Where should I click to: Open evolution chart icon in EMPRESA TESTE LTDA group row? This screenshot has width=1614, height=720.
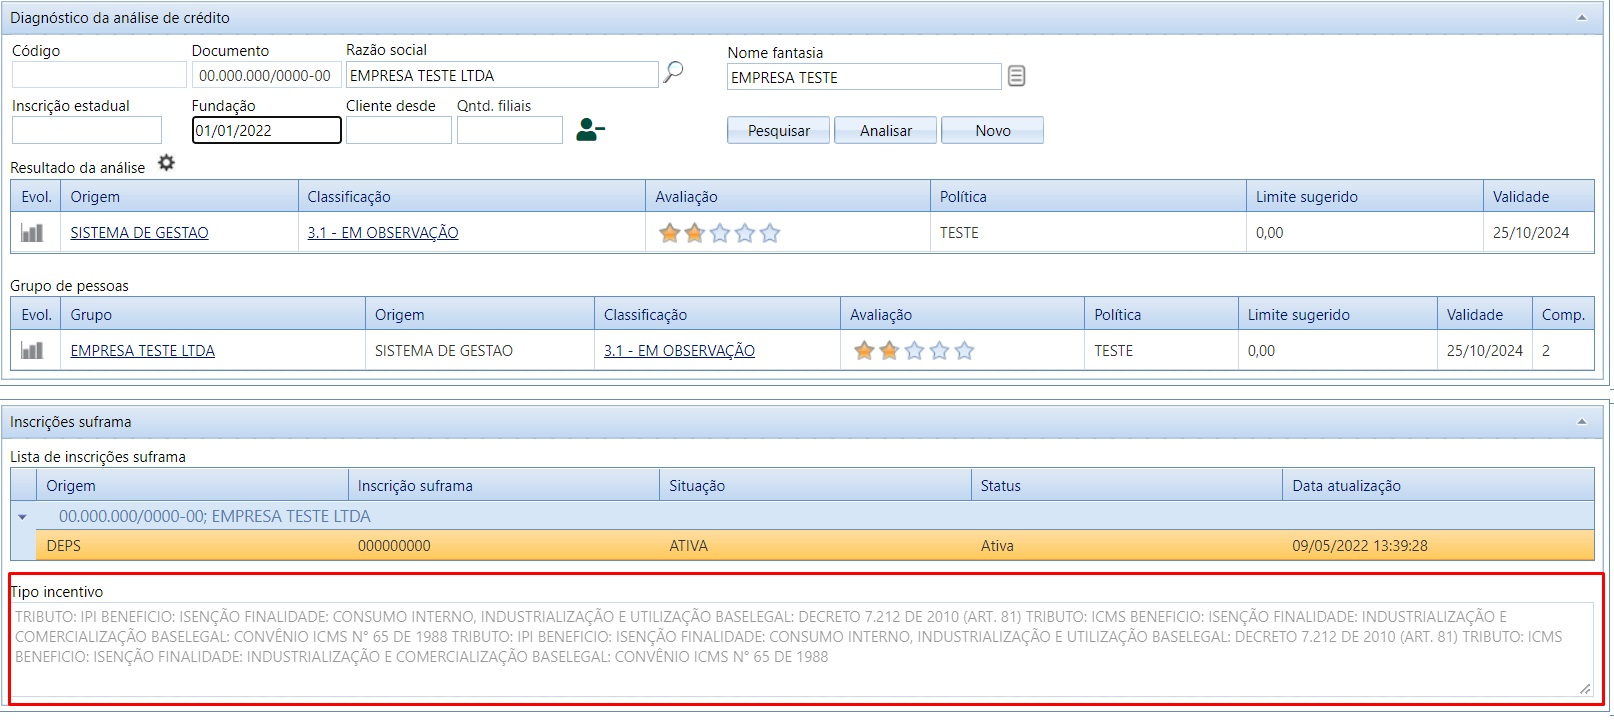32,351
